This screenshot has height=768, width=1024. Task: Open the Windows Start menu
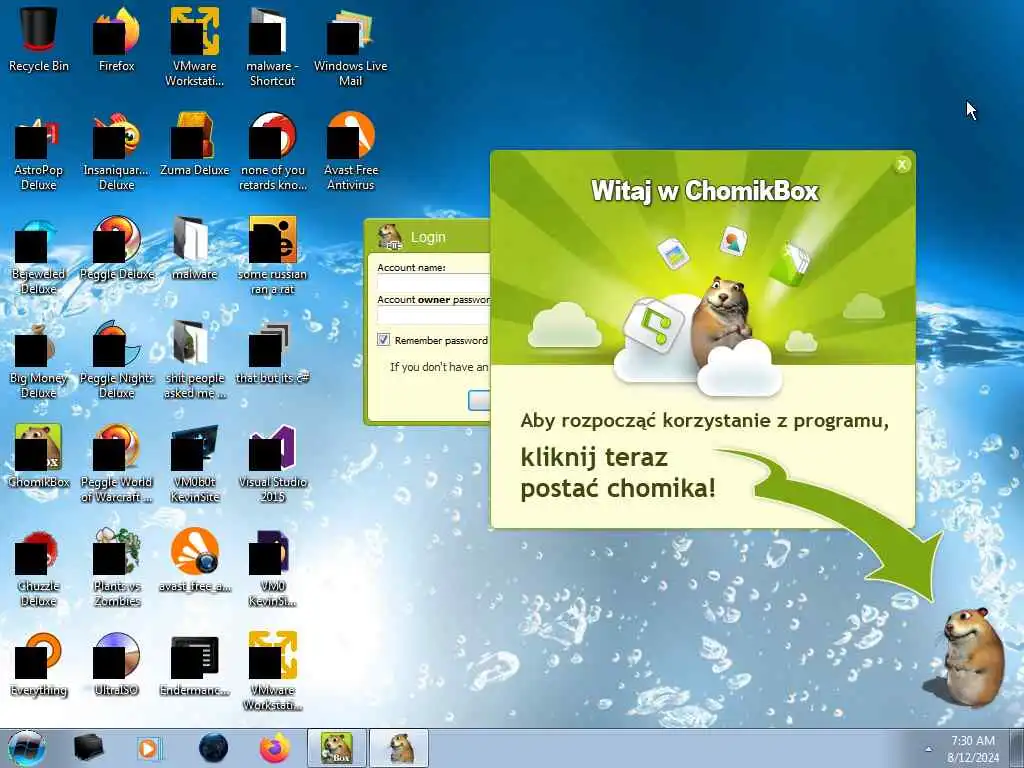point(27,748)
